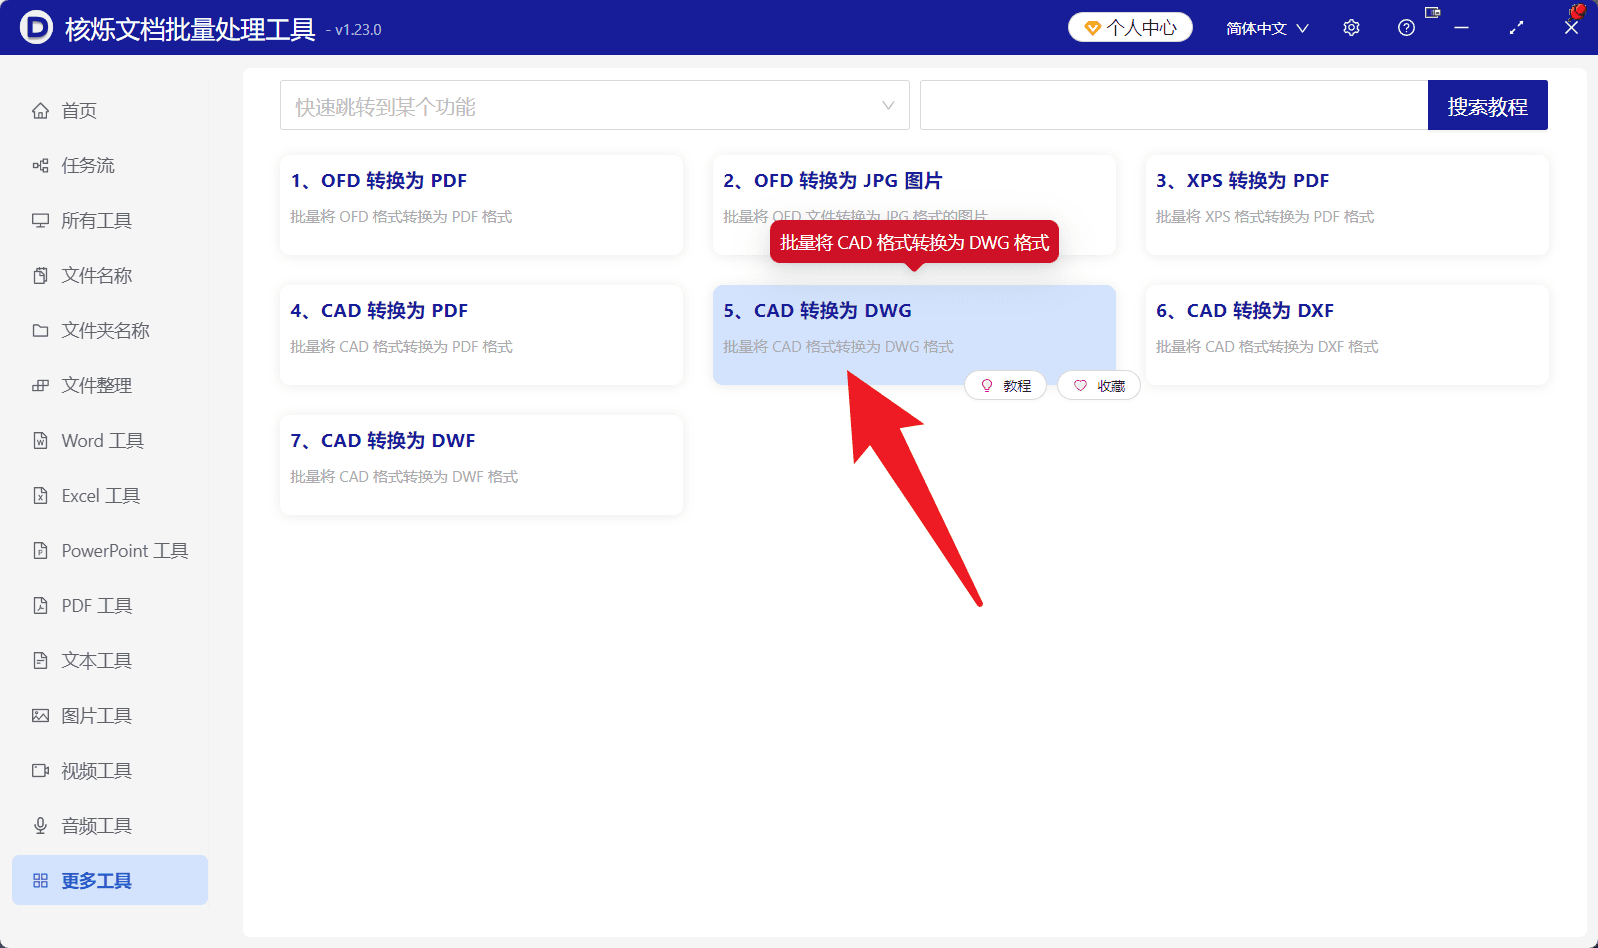Maximize the window with expand arrows icon

tap(1516, 28)
